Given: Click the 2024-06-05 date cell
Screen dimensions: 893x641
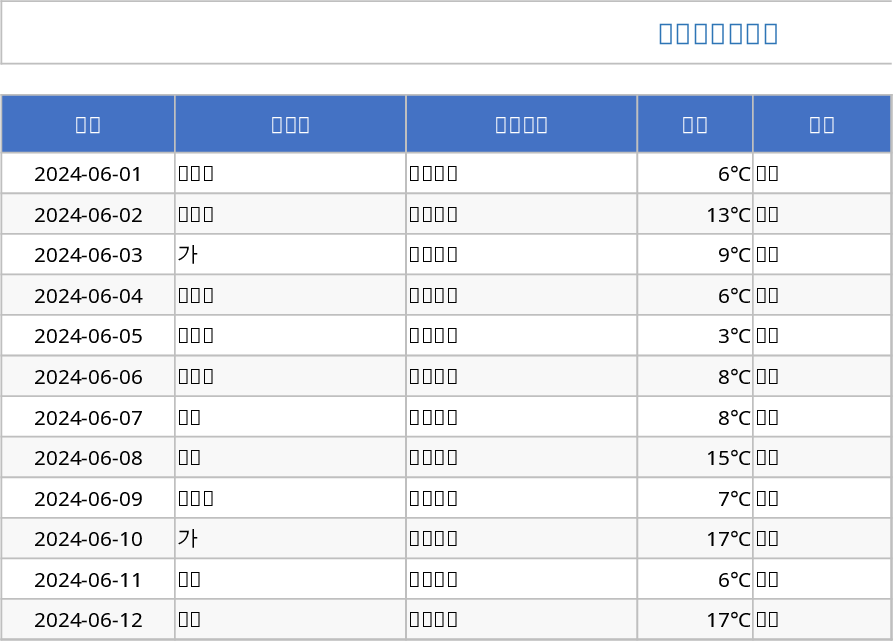Looking at the screenshot, I should pyautogui.click(x=88, y=336).
